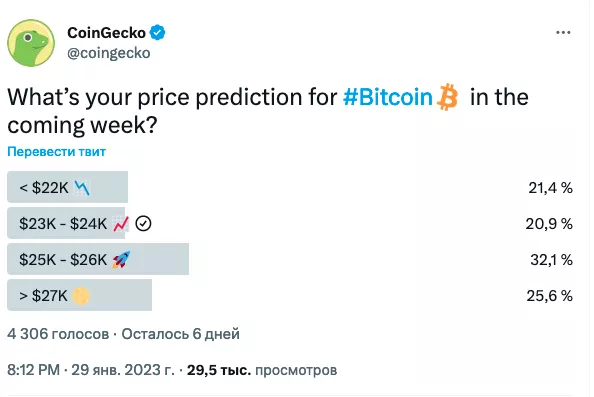Open the @coingecko handle
This screenshot has height=397, width=594.
coord(109,53)
